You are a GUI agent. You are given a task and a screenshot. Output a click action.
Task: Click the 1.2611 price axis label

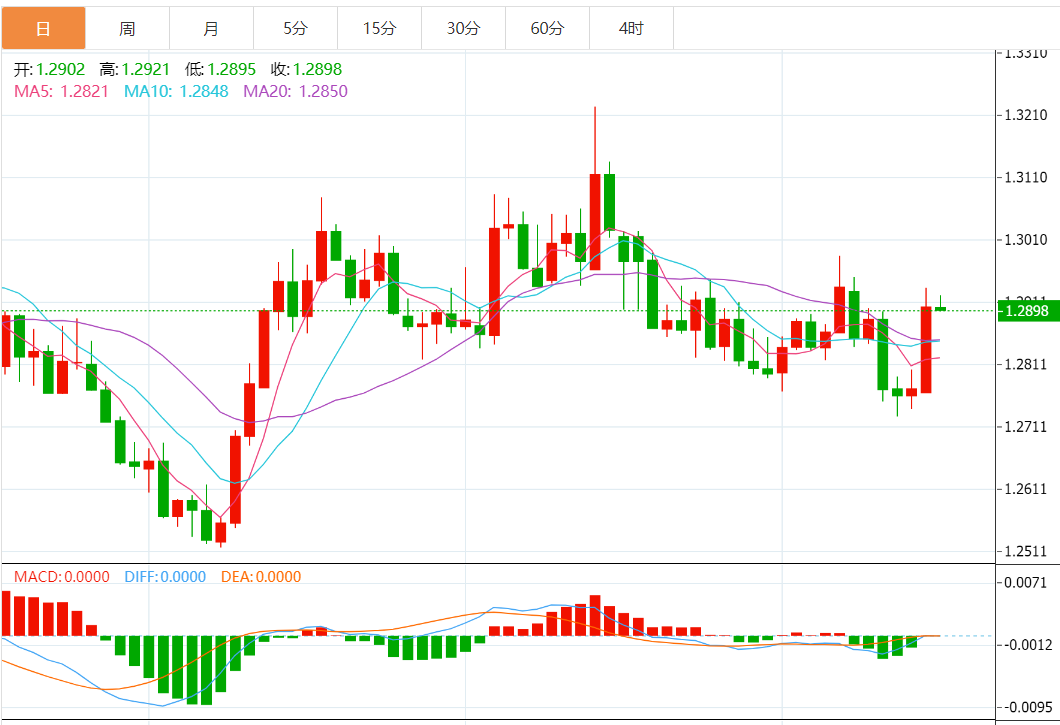pyautogui.click(x=1026, y=489)
